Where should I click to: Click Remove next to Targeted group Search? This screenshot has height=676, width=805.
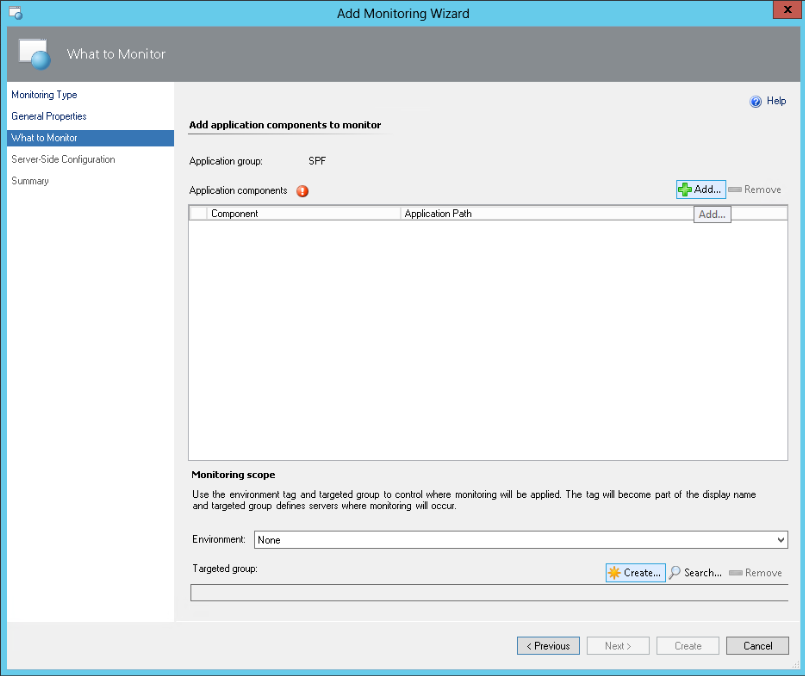755,573
